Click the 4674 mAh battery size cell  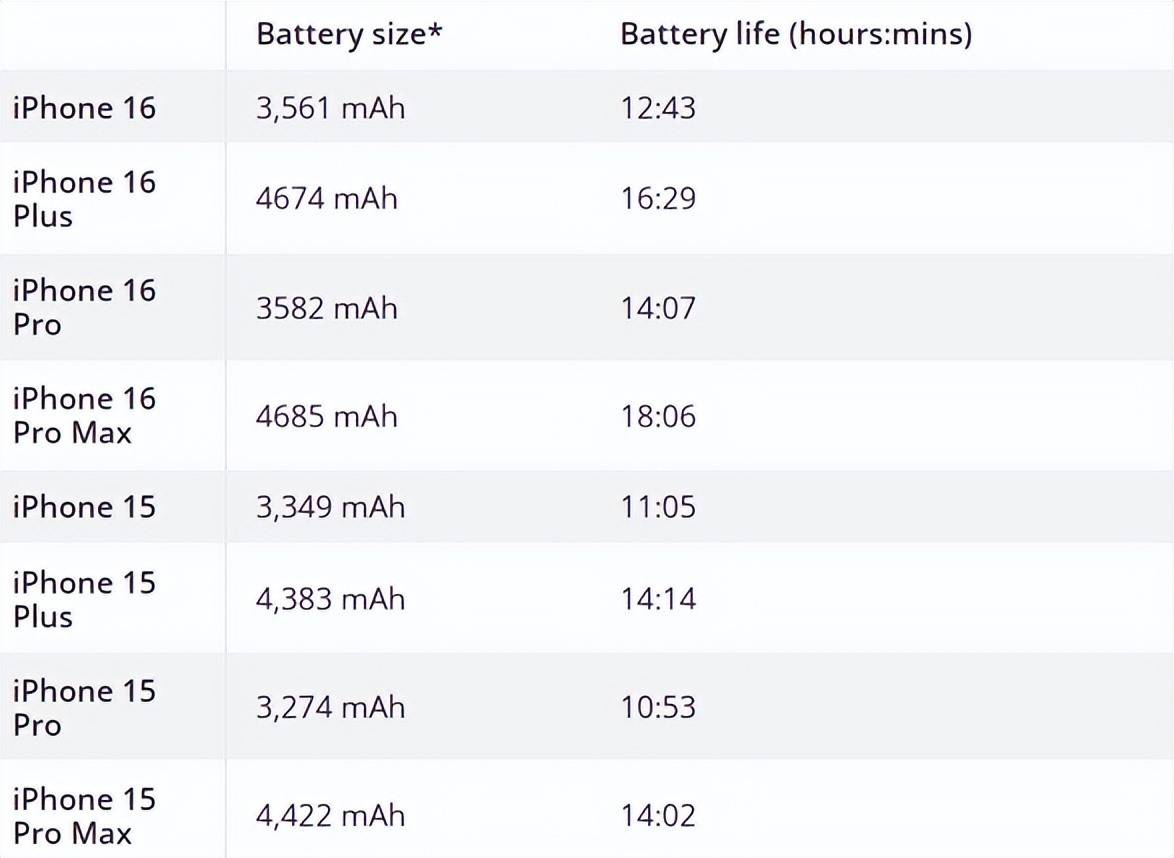[x=326, y=198]
